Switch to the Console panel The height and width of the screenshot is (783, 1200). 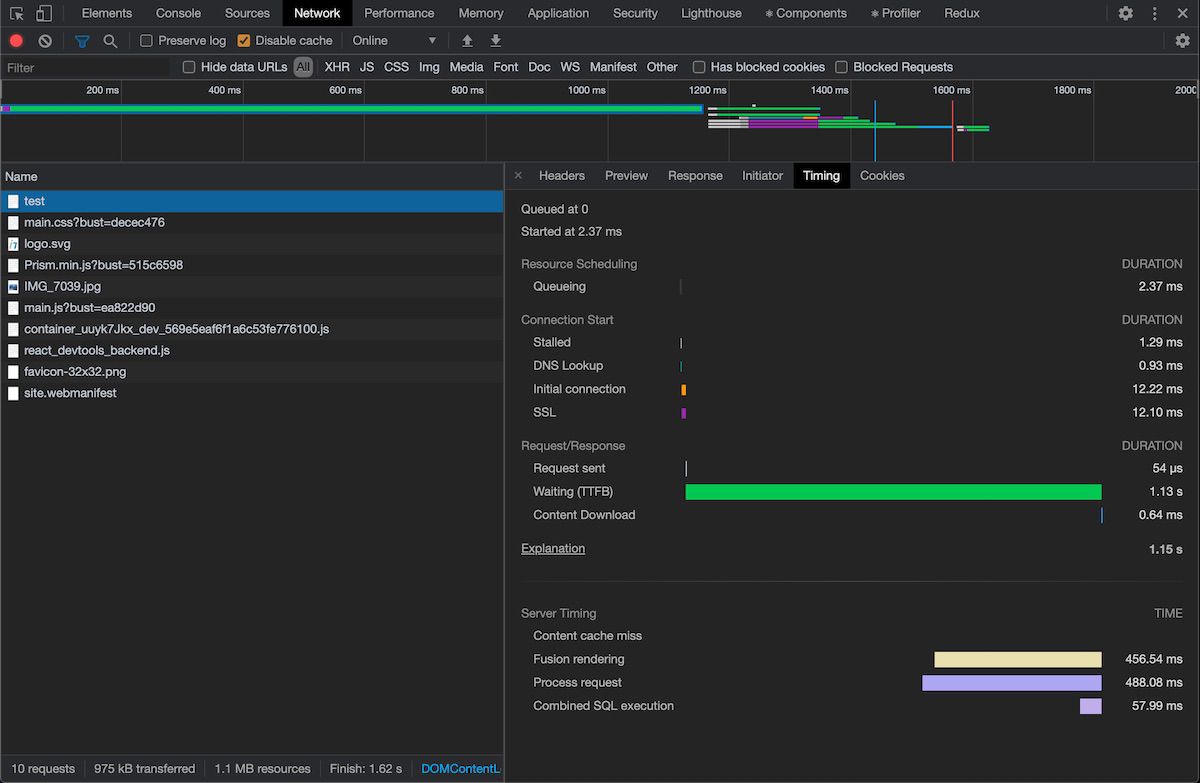178,13
